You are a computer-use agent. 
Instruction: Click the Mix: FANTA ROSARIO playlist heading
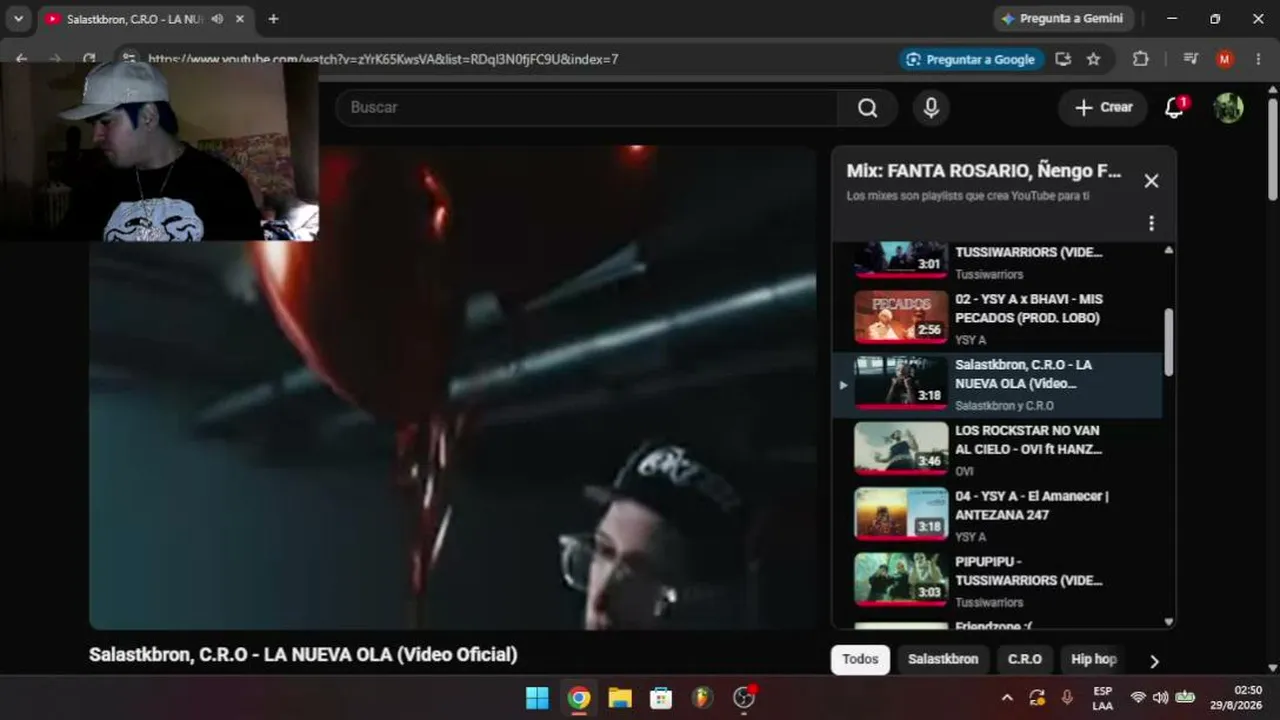[x=984, y=171]
